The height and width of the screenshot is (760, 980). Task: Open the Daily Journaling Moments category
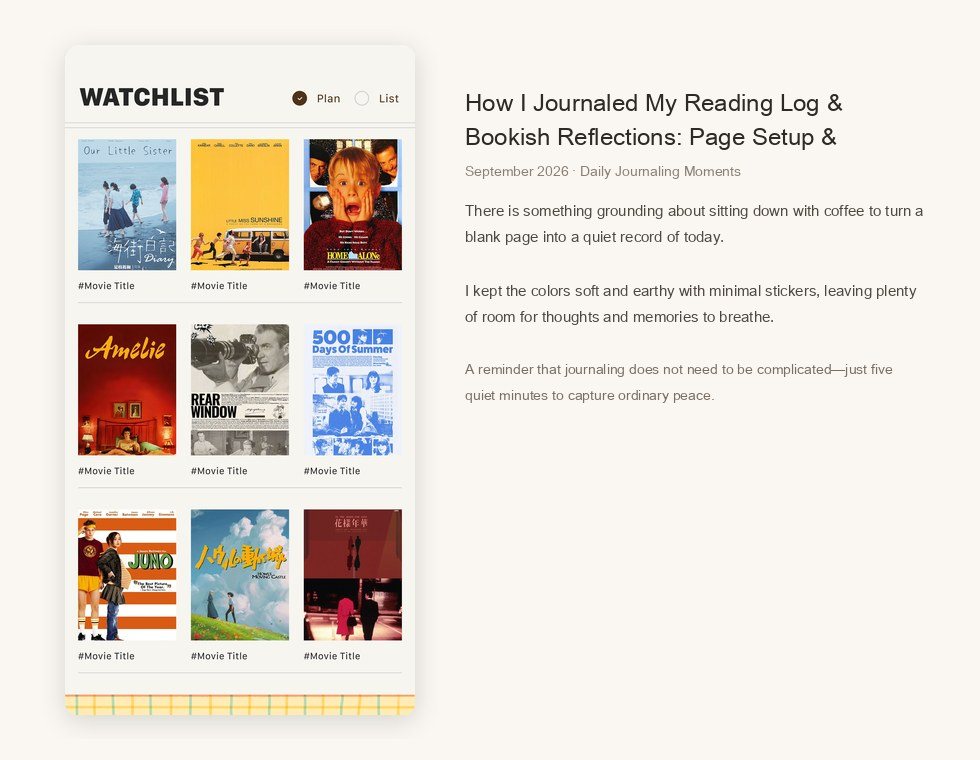(x=660, y=171)
